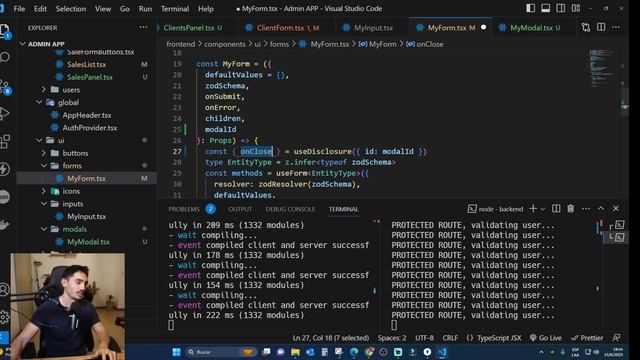Open File Explorer from the taskbar
640x360 pixels.
pos(295,352)
